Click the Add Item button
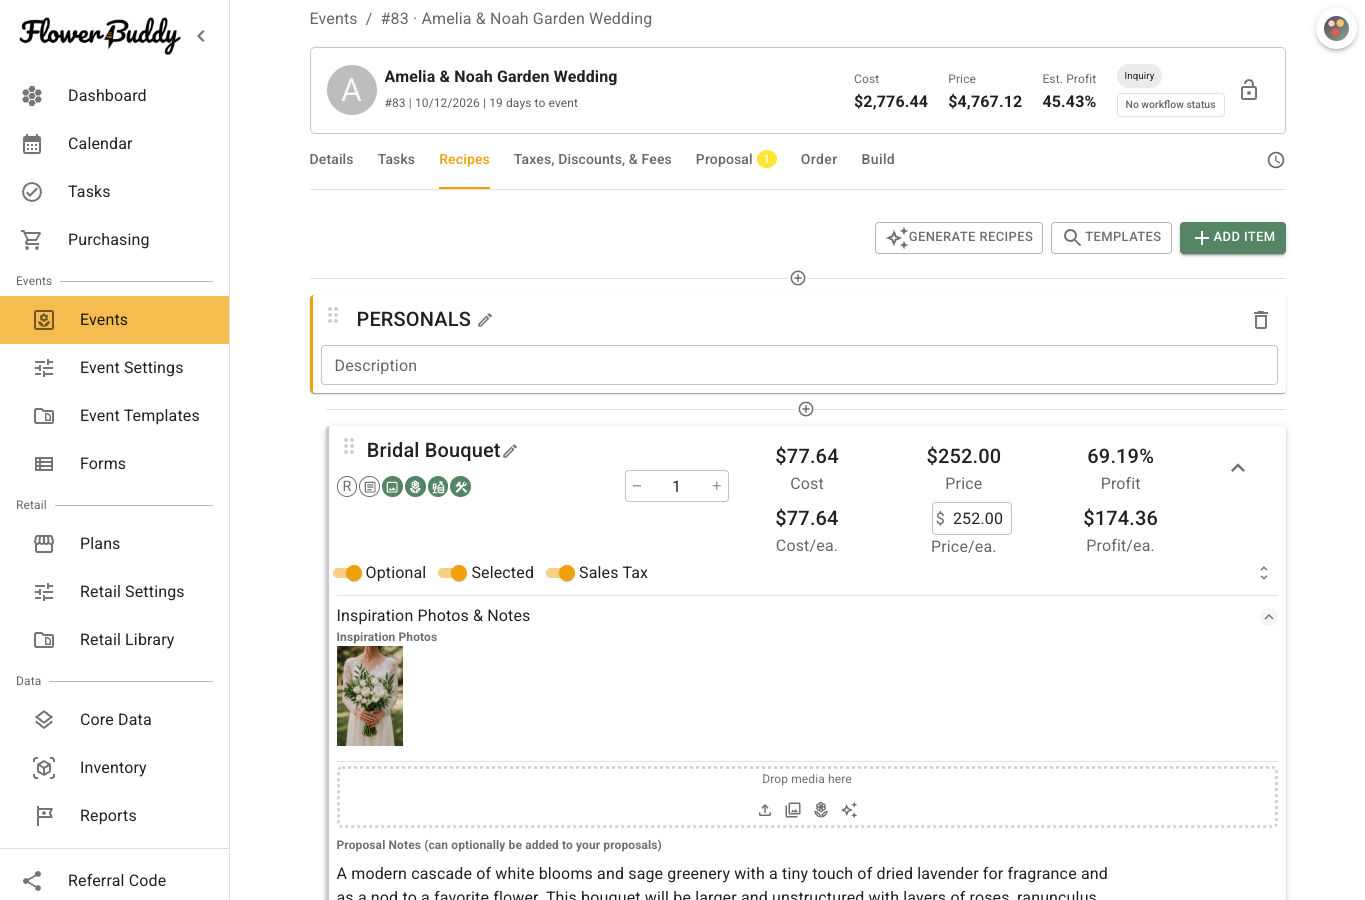The height and width of the screenshot is (900, 1365). pos(1233,238)
